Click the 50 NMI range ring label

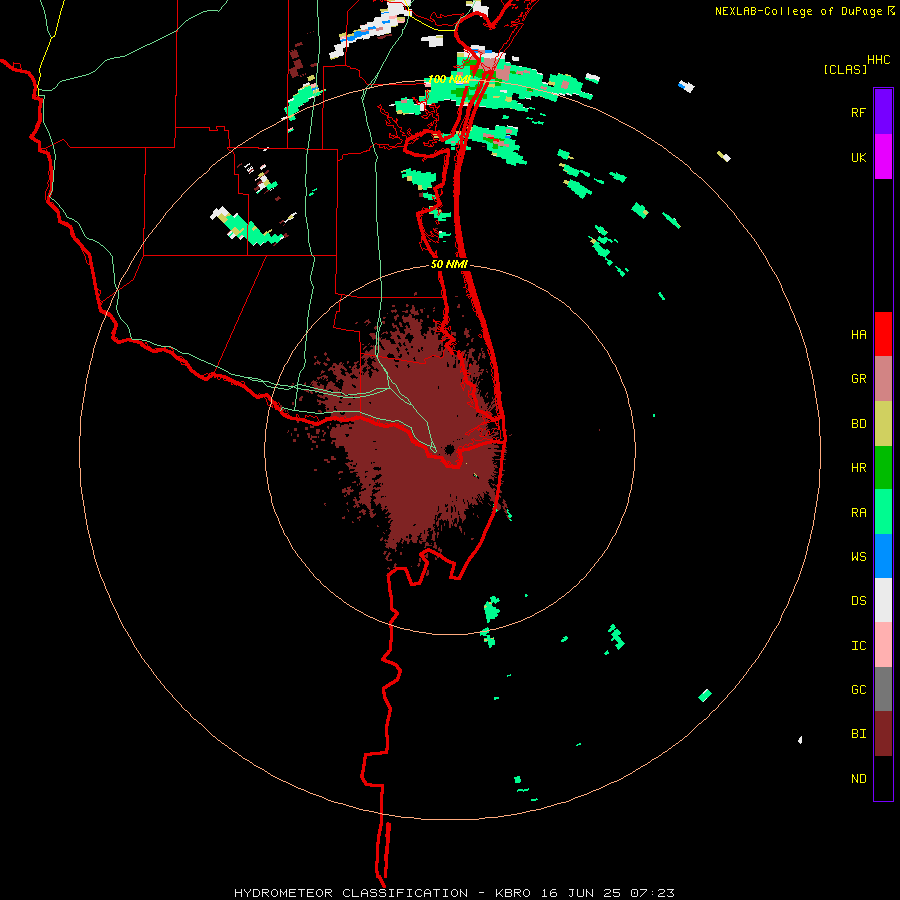[x=449, y=264]
